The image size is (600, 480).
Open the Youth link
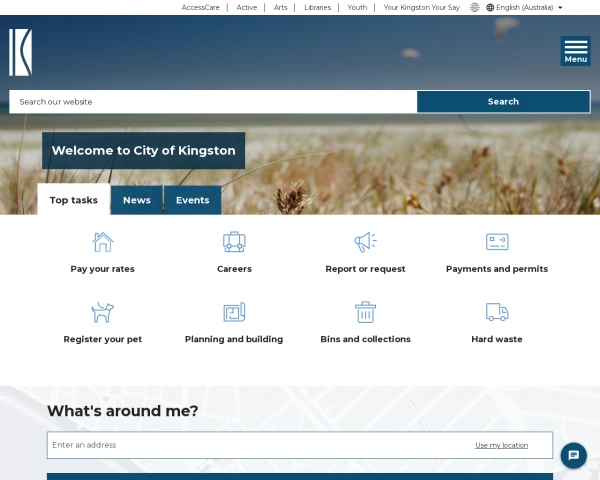click(357, 7)
